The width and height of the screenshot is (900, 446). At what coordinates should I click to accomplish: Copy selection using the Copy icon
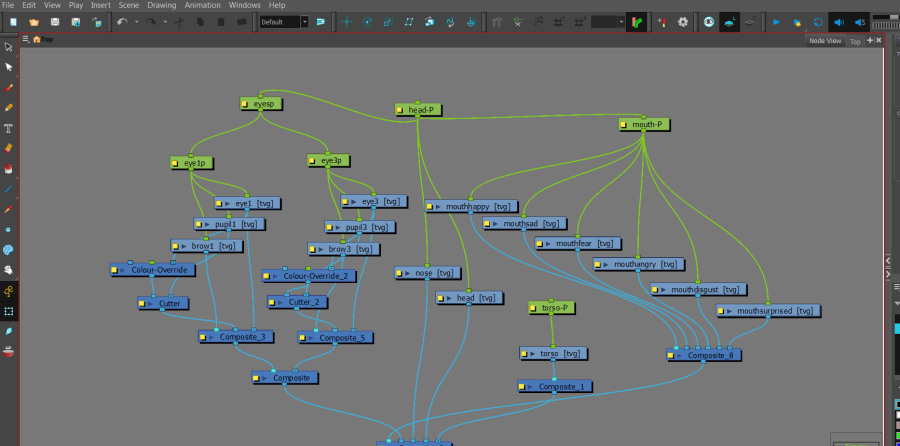200,22
